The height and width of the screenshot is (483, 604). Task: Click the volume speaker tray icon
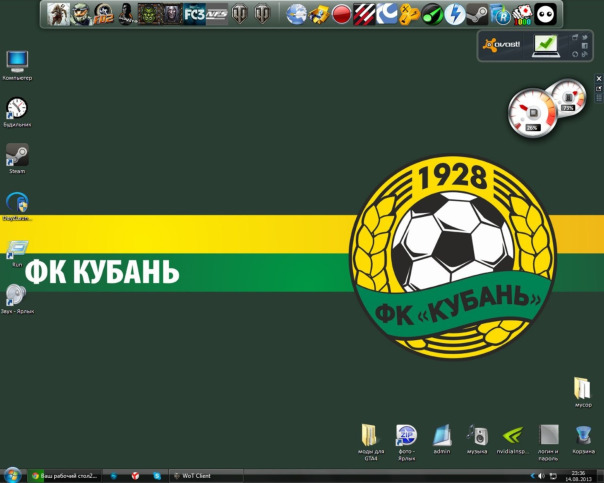(x=541, y=476)
